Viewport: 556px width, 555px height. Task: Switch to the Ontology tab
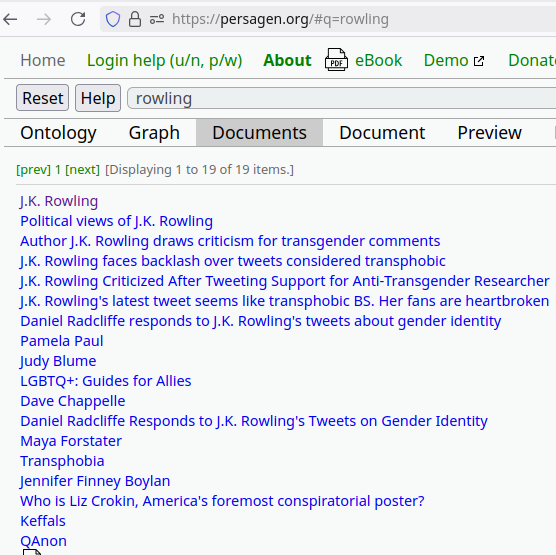[x=59, y=133]
